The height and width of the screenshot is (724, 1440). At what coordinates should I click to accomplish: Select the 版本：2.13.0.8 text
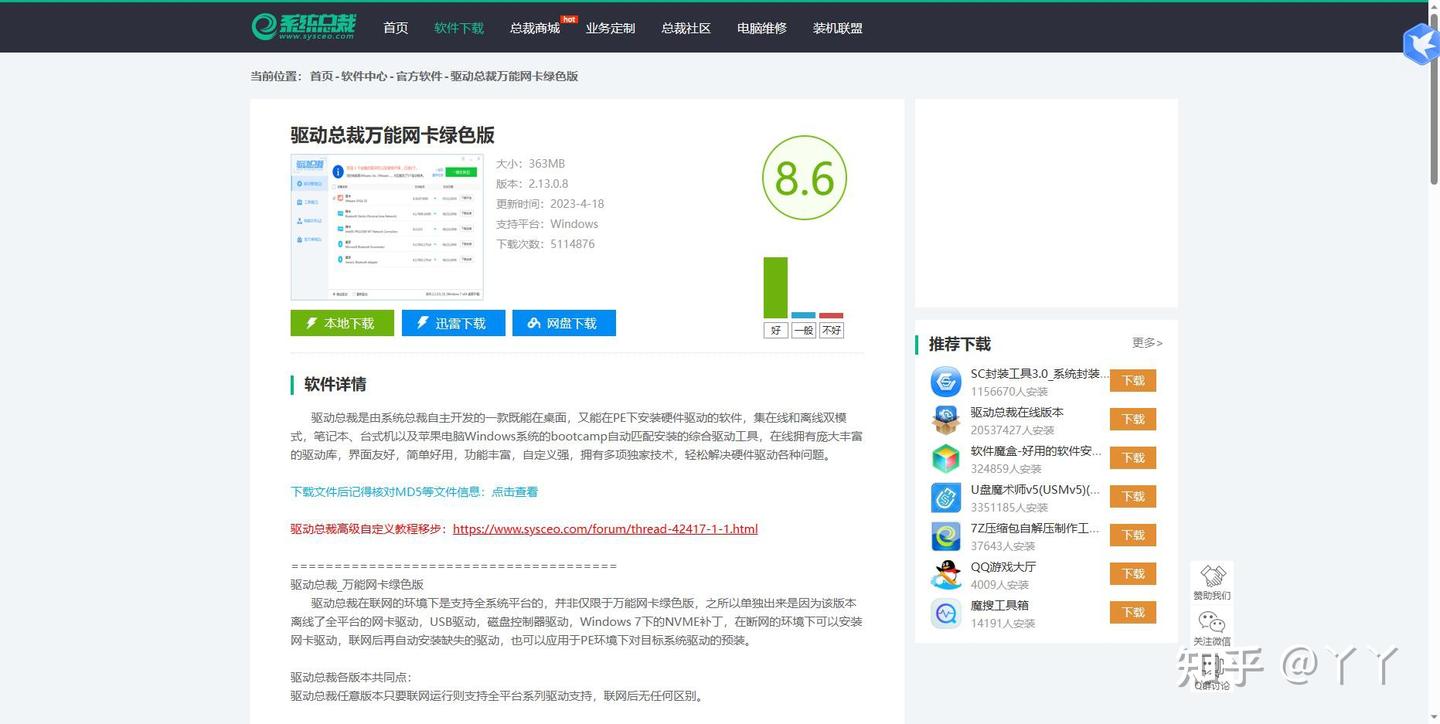[x=532, y=184]
